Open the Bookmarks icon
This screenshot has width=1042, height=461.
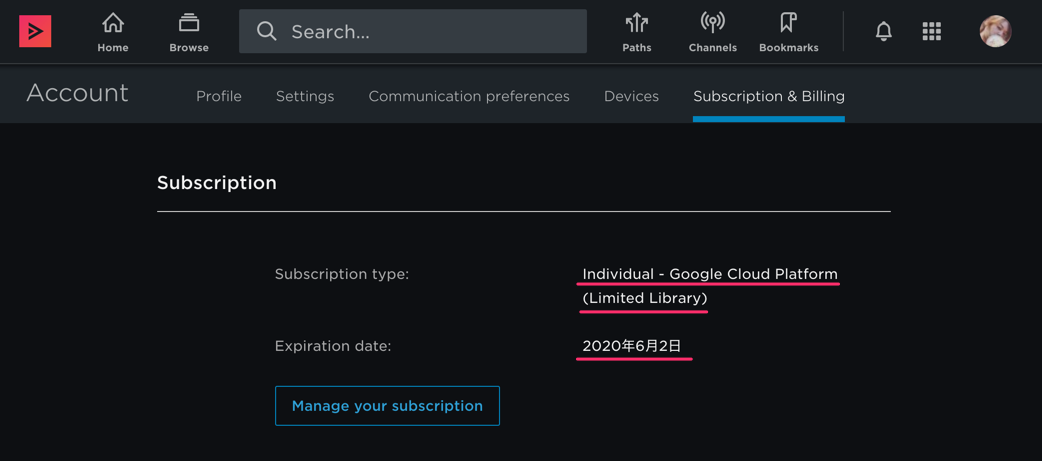(788, 23)
